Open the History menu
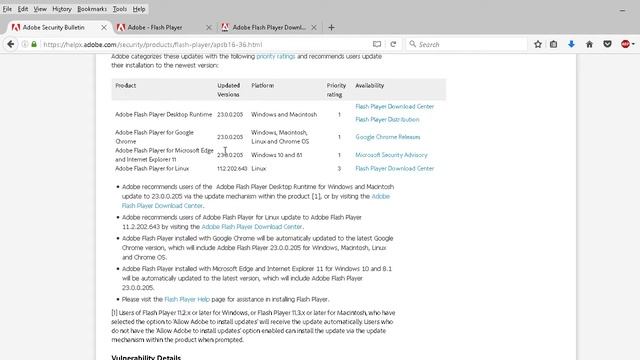Image resolution: width=640 pixels, height=360 pixels. click(x=62, y=9)
